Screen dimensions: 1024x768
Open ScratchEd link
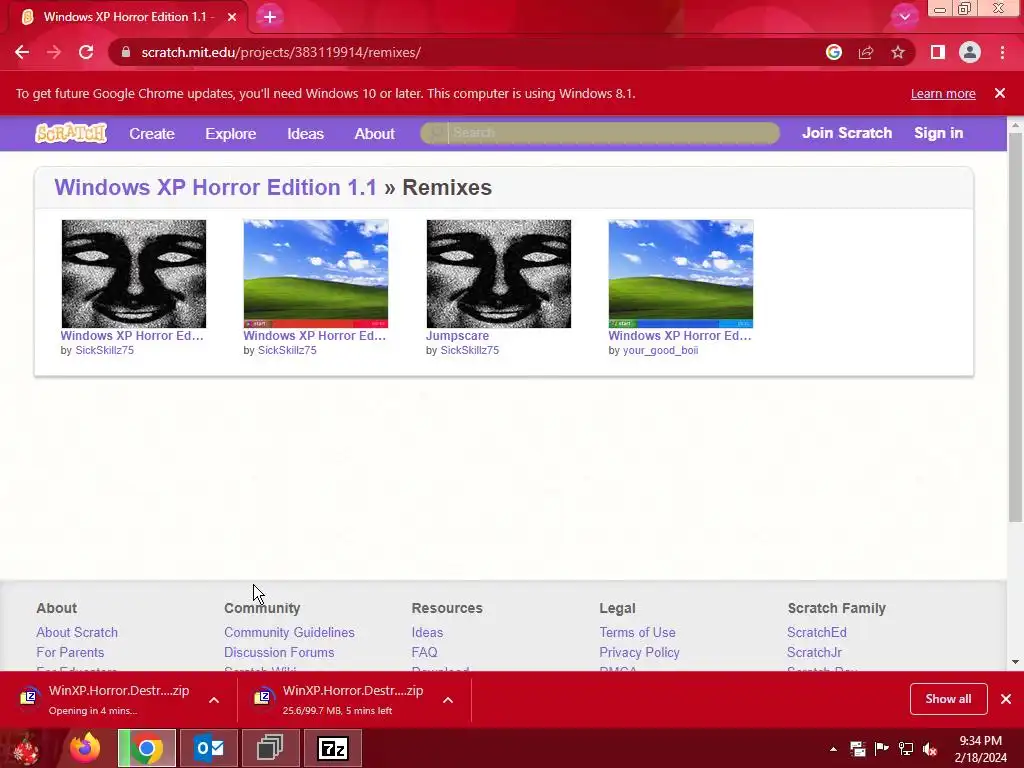[816, 632]
